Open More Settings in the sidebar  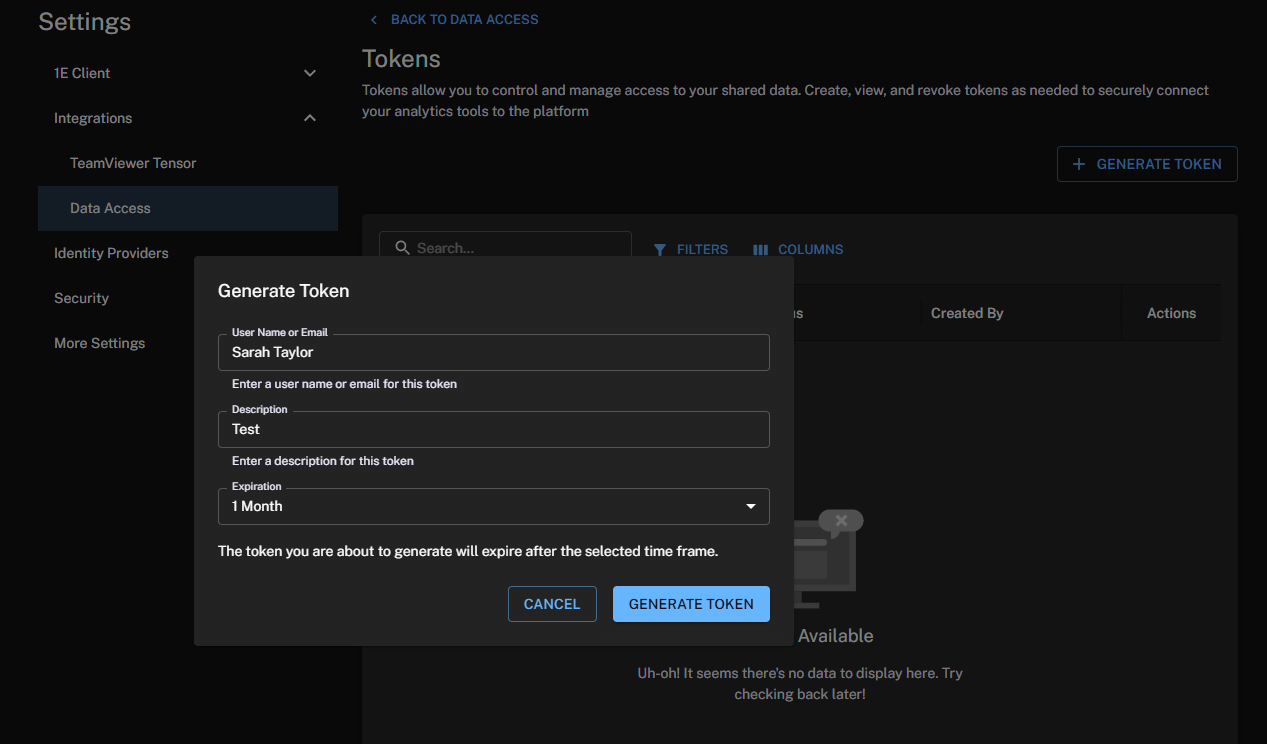(99, 343)
